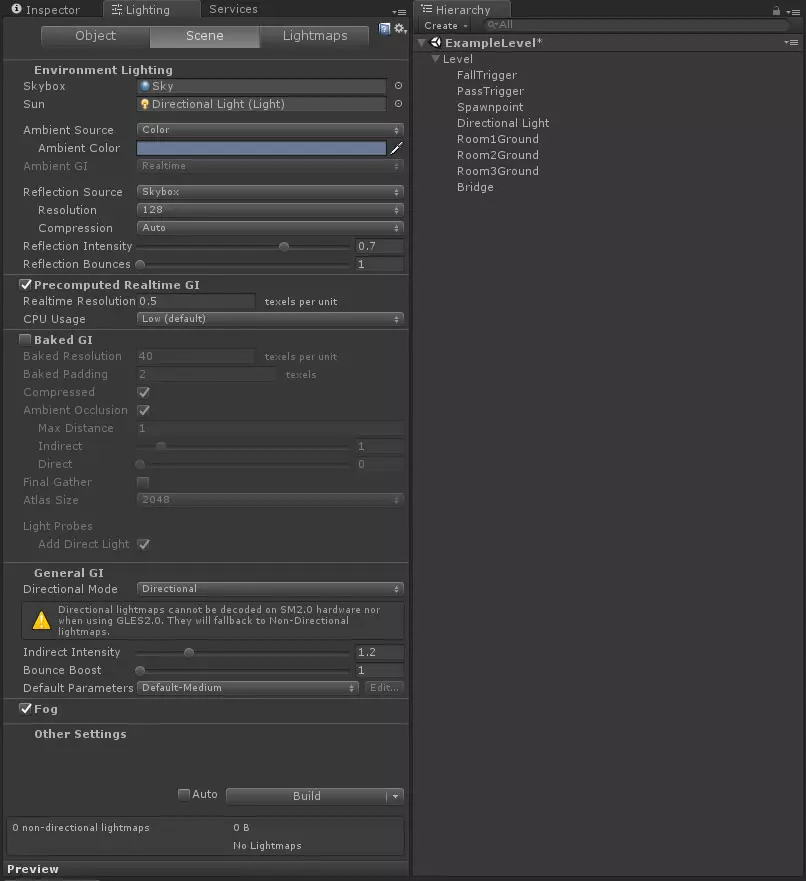Click the Reflection Intensity slider handle
This screenshot has width=806, height=881.
click(x=284, y=246)
